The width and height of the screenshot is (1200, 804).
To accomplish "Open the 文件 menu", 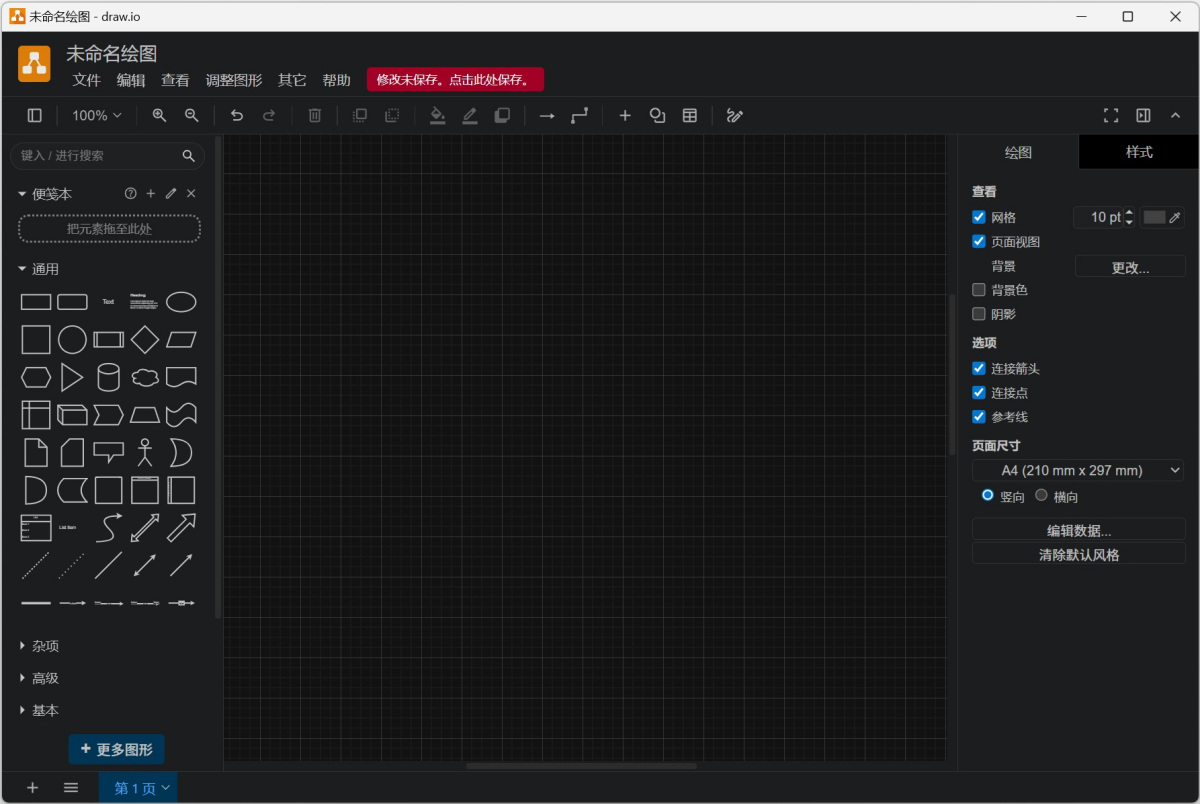I will pyautogui.click(x=86, y=79).
